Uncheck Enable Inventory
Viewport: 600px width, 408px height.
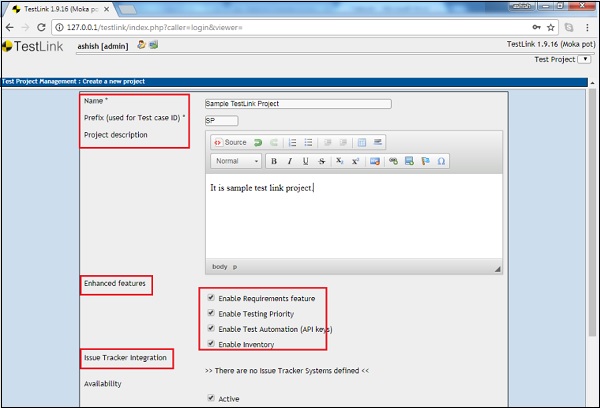(x=211, y=343)
